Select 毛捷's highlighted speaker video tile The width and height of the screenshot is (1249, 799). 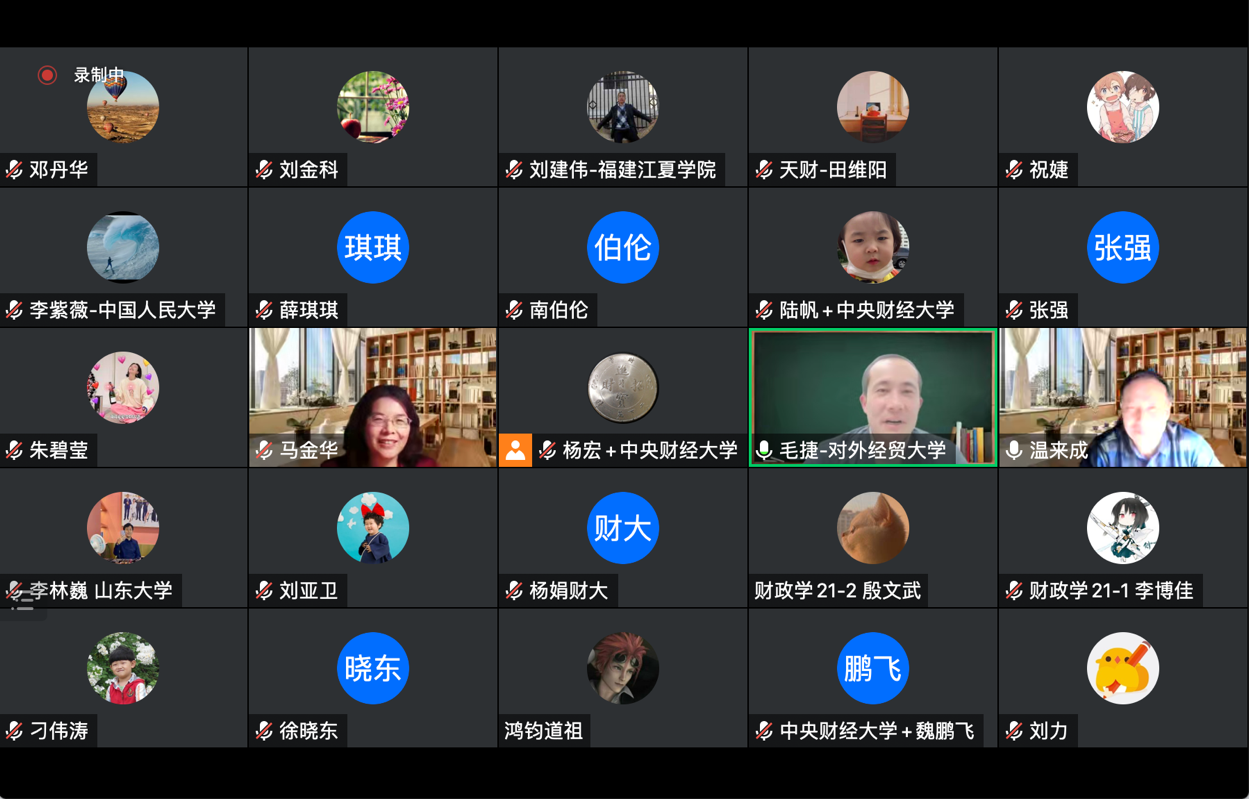pos(873,398)
